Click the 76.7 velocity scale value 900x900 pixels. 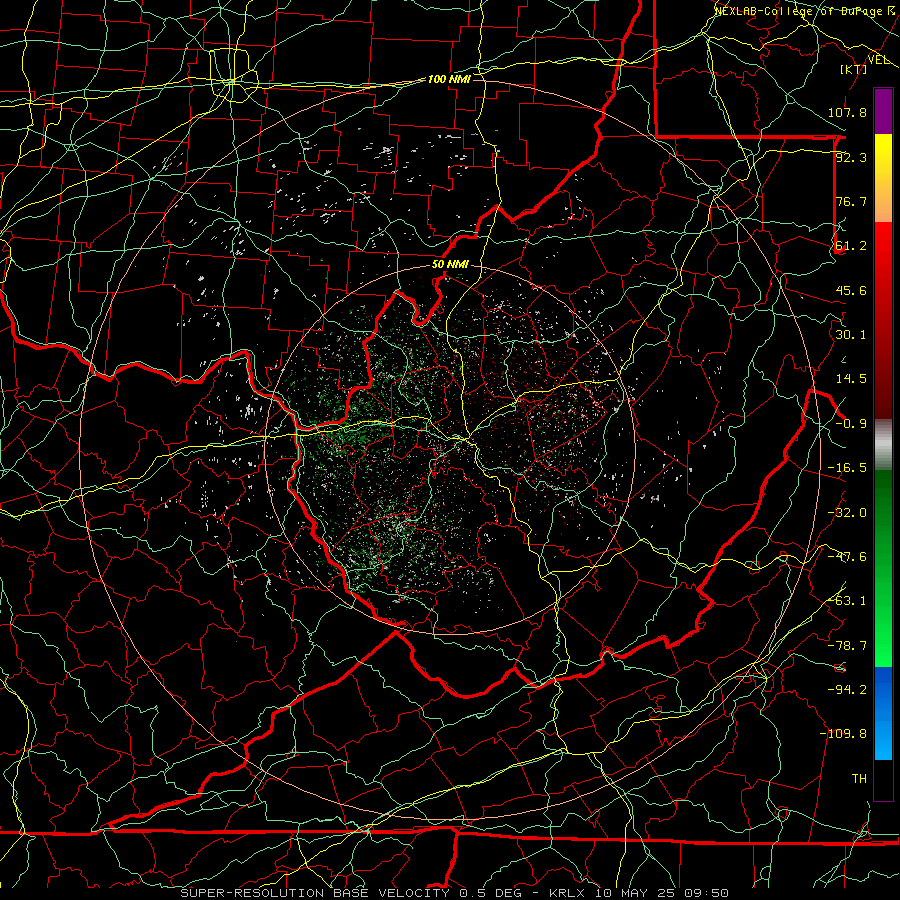coord(851,201)
